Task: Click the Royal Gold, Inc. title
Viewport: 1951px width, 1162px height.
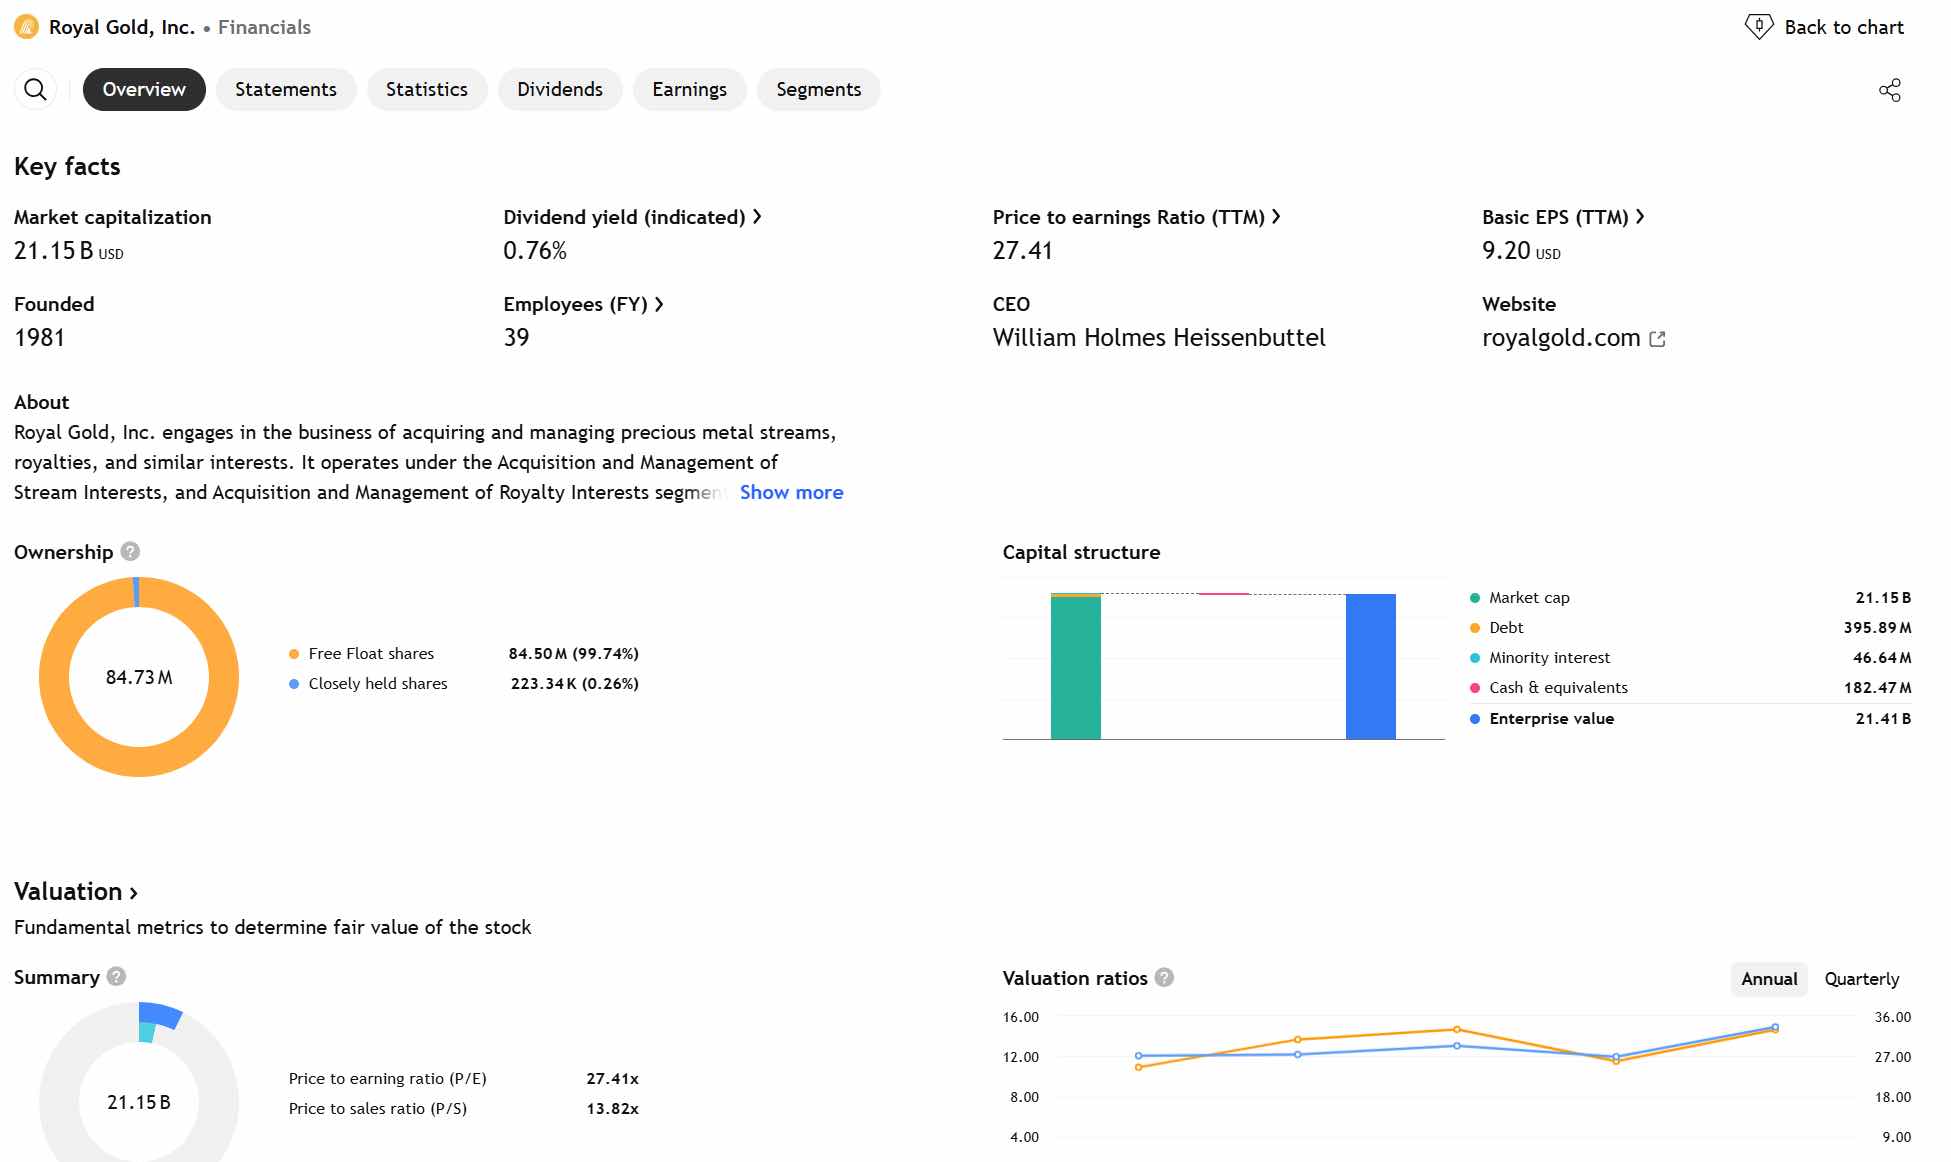Action: [122, 27]
